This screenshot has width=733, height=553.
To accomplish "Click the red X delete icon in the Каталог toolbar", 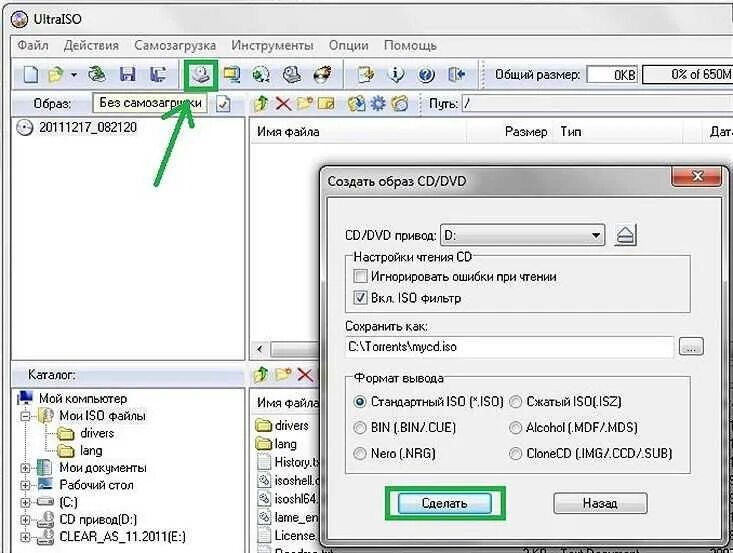I will coord(305,374).
